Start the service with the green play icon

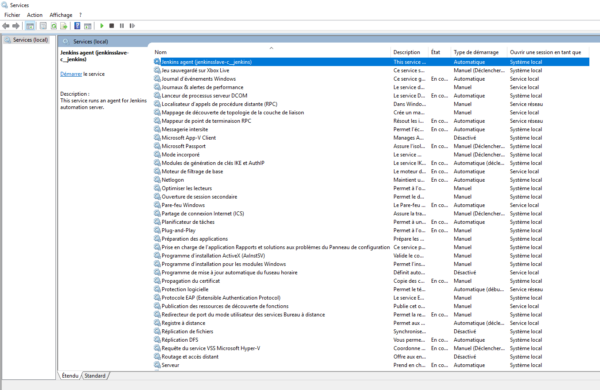pyautogui.click(x=102, y=26)
